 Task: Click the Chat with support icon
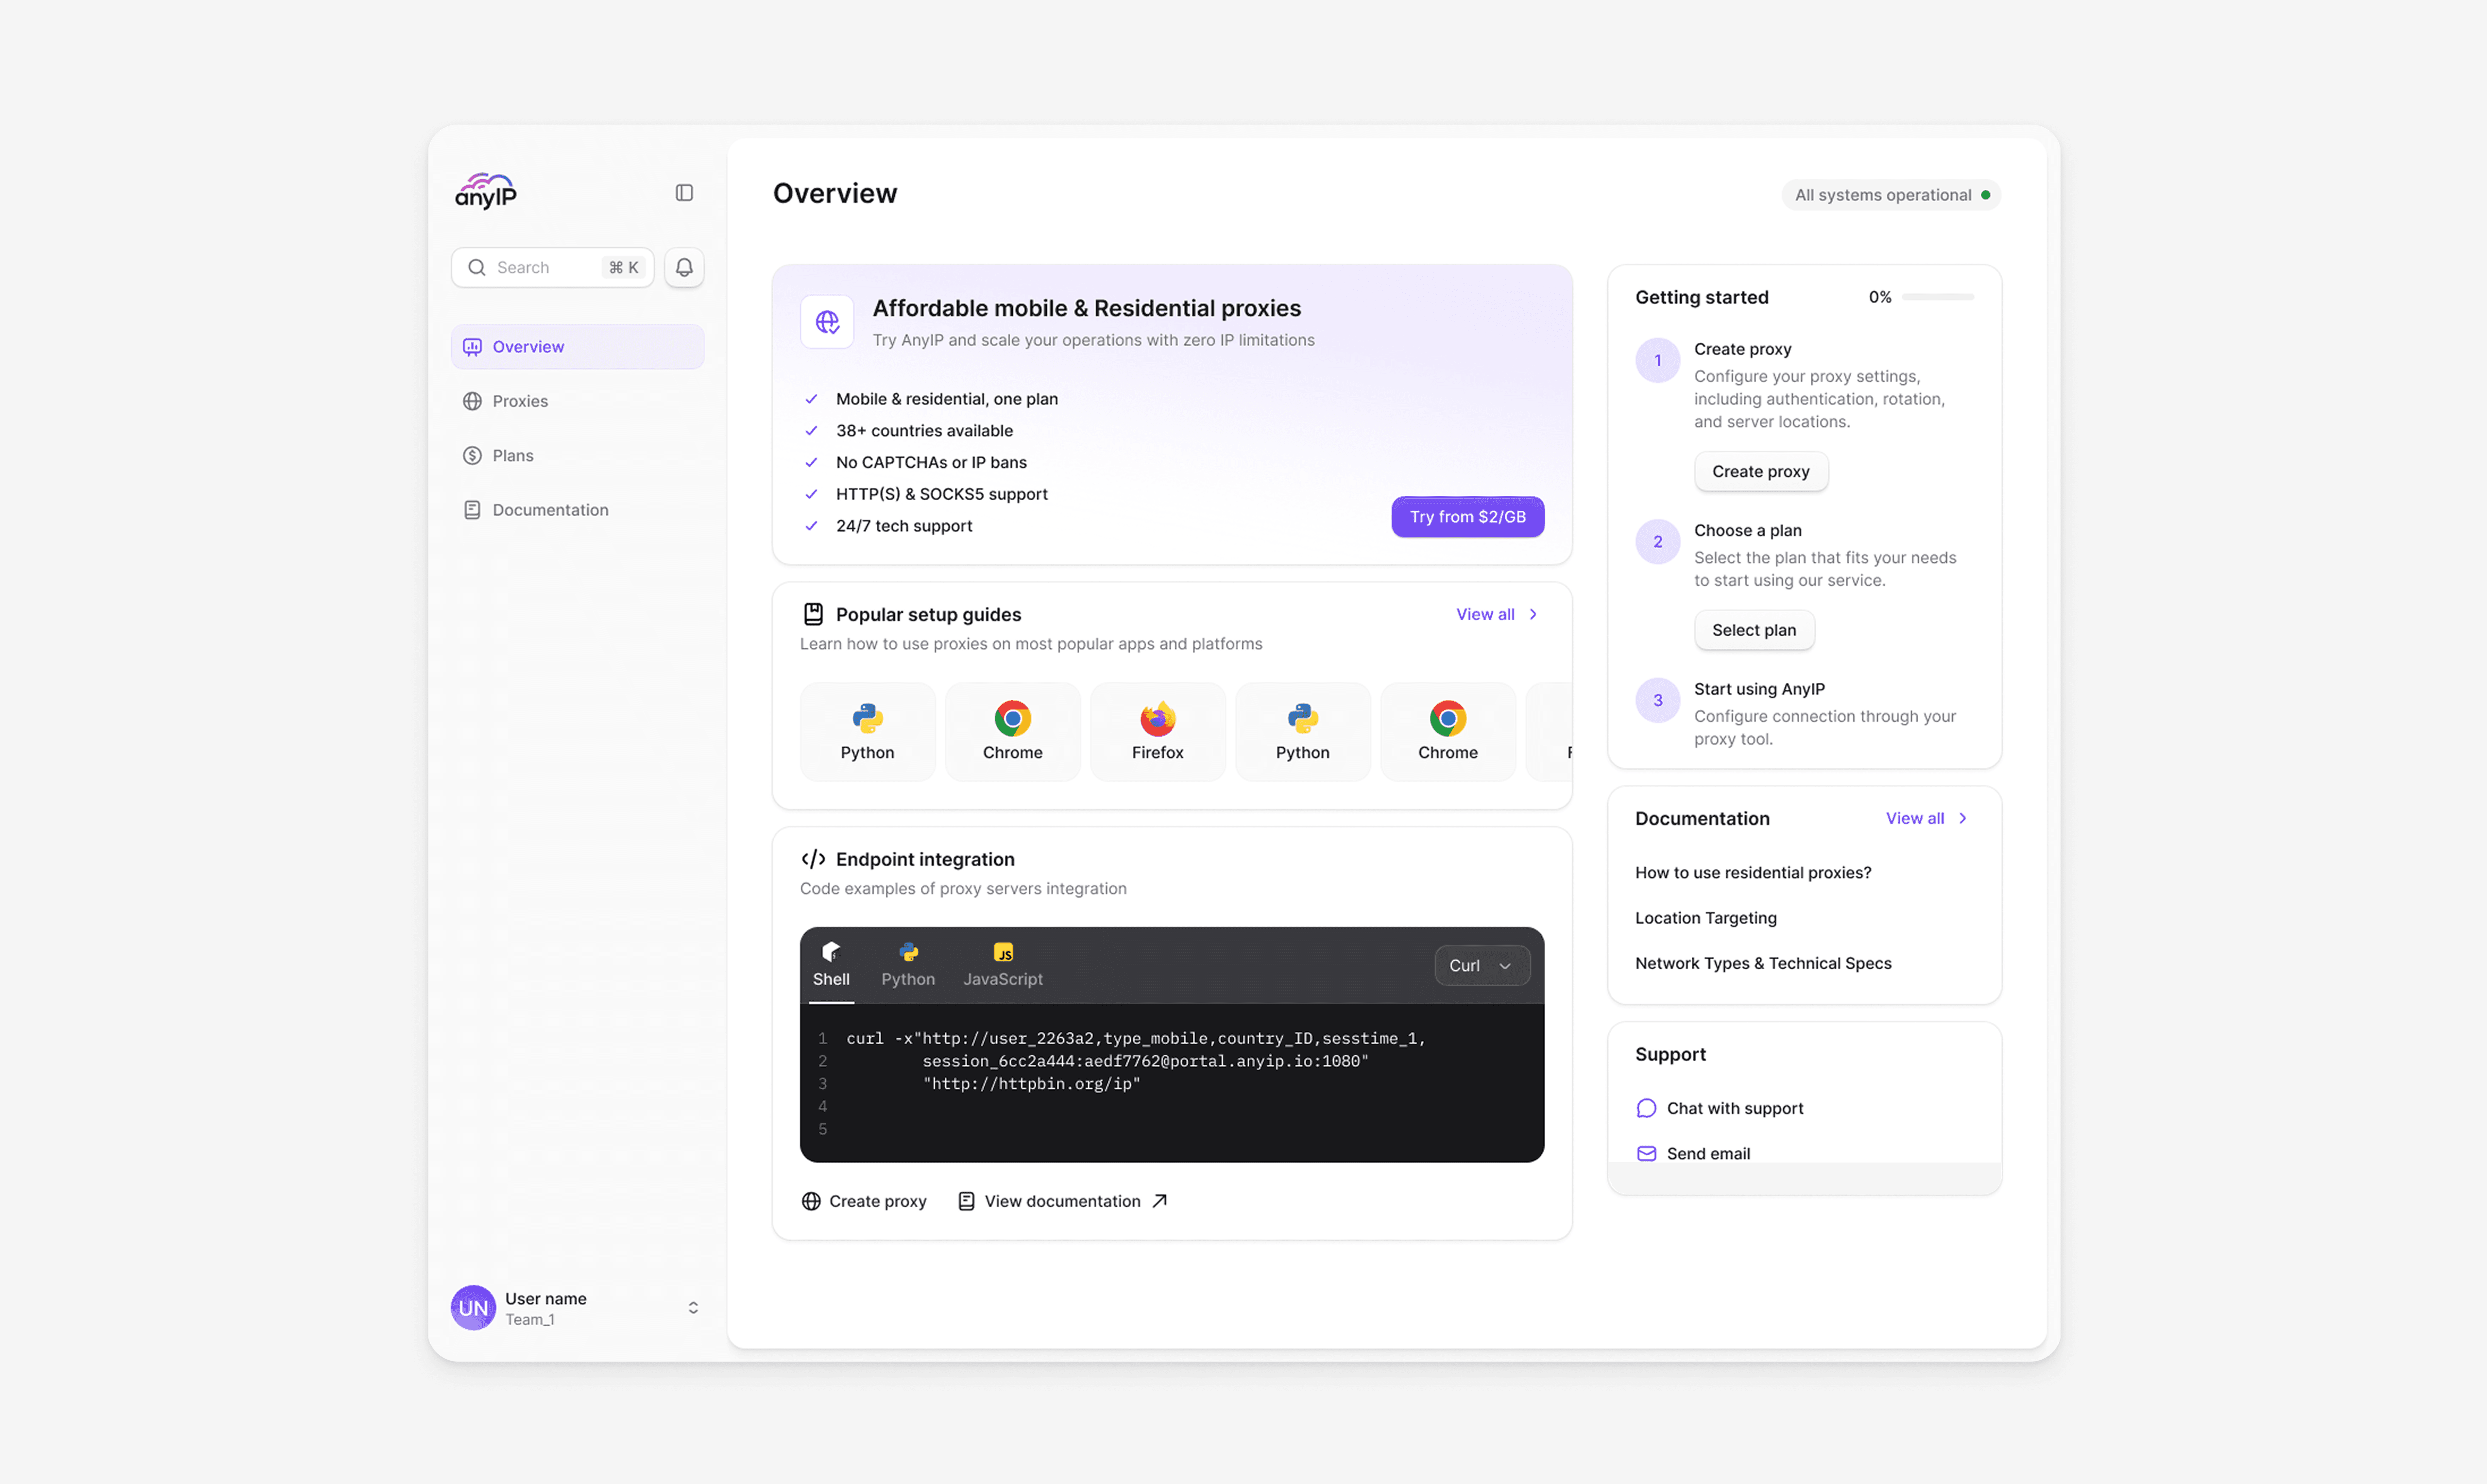tap(1646, 1108)
